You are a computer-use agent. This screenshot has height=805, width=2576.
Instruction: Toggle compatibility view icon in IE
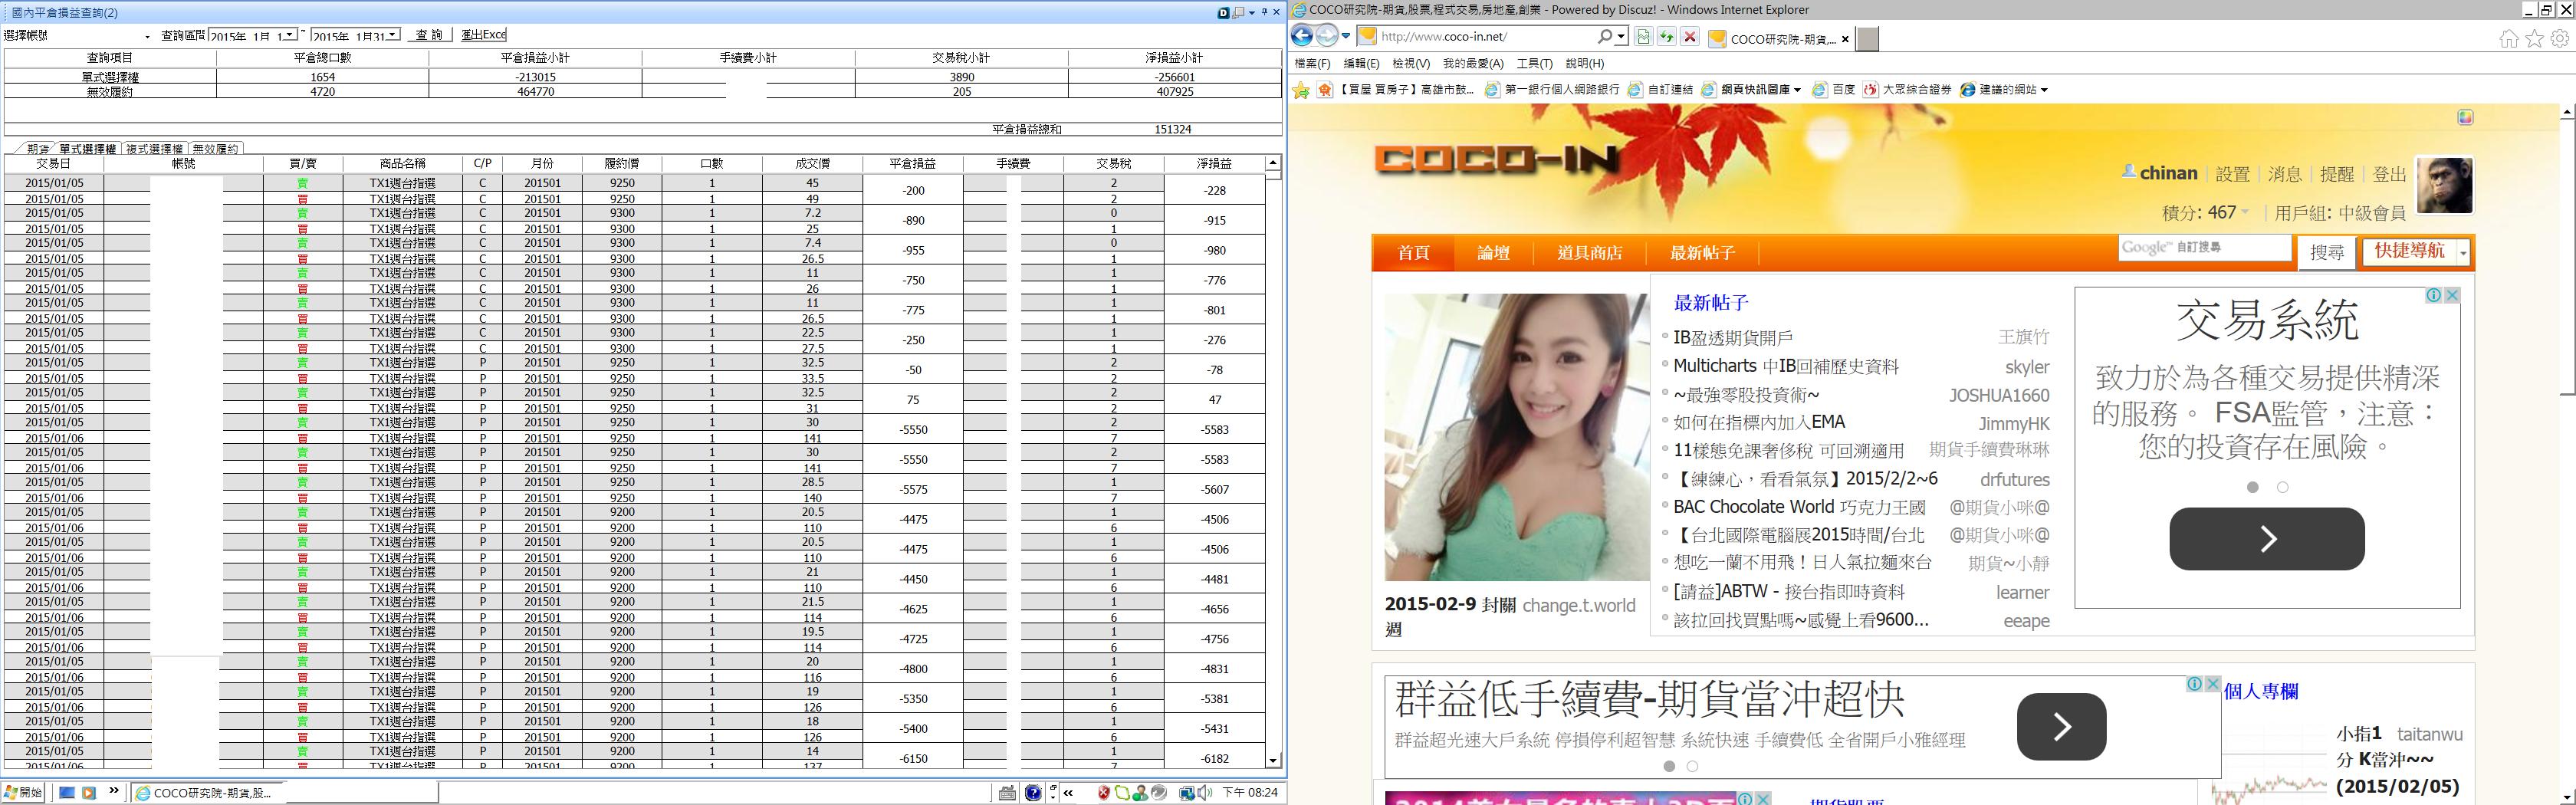(x=1642, y=37)
